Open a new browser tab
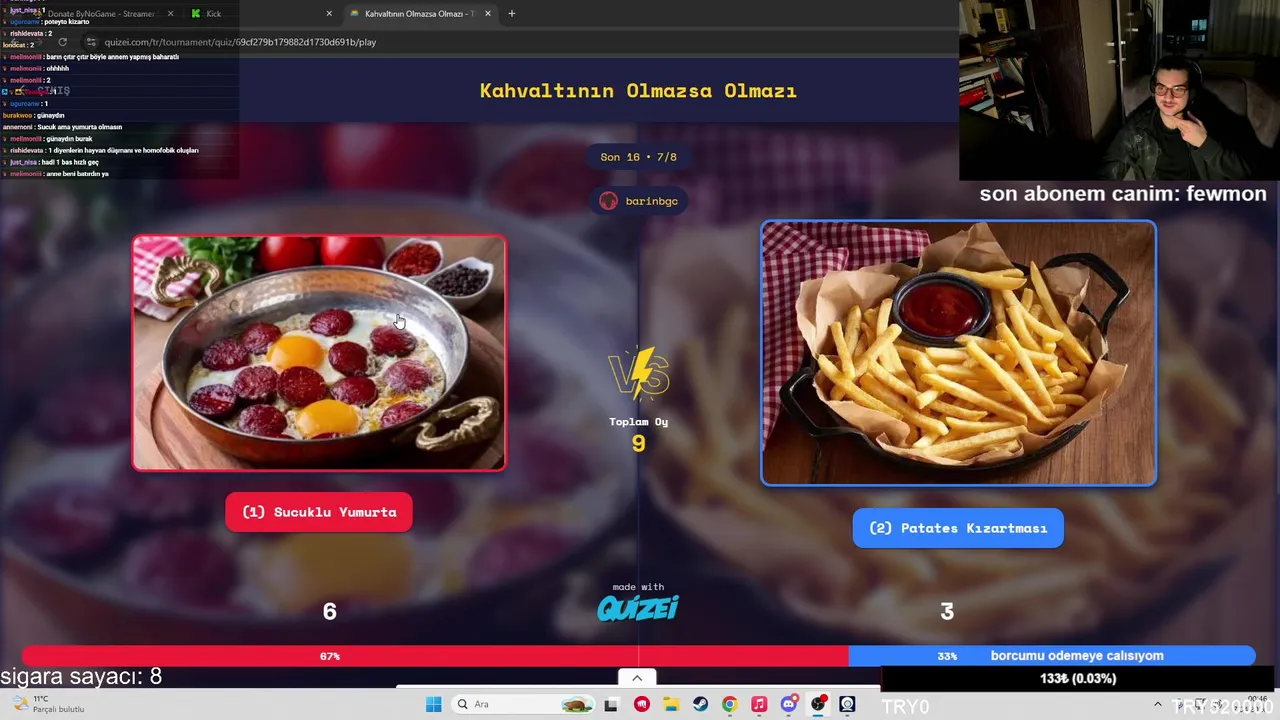Image resolution: width=1280 pixels, height=720 pixels. point(511,14)
